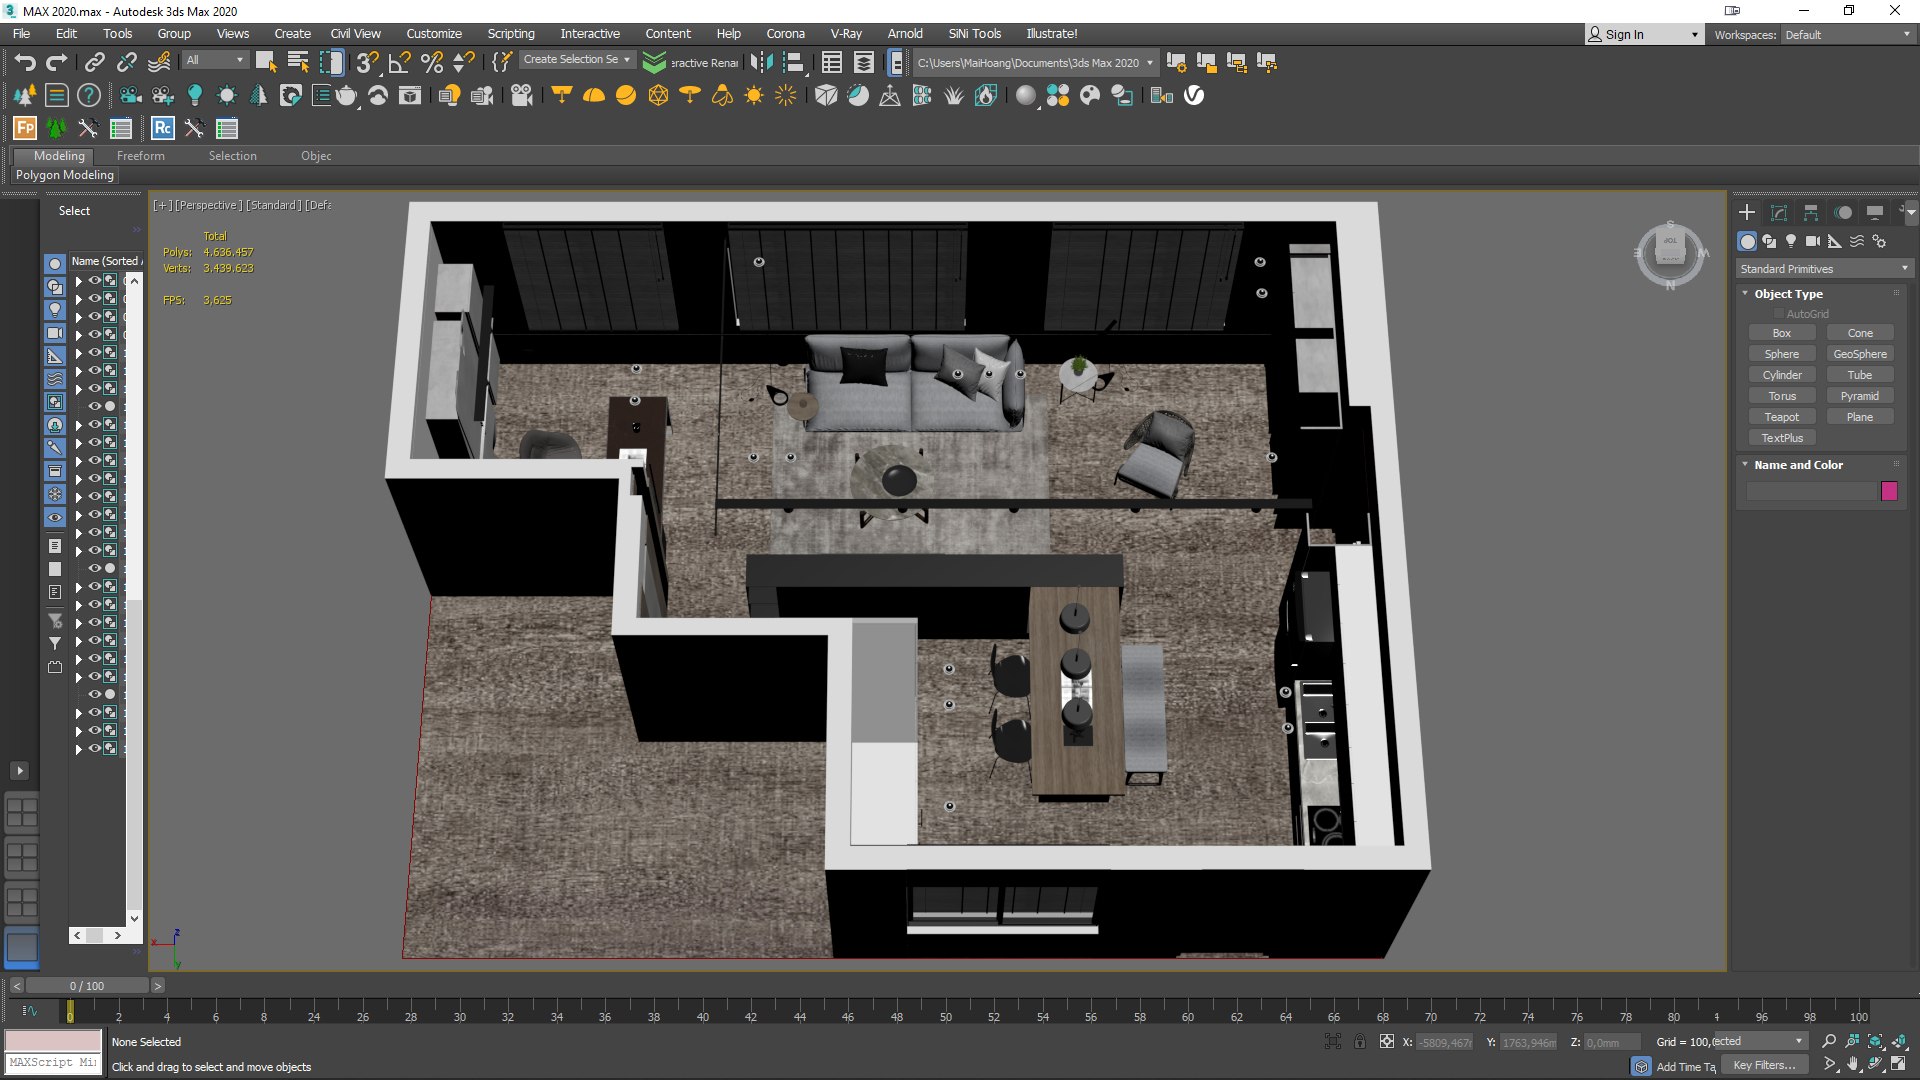Click the Zoom magnifier navigation icon

coord(1829,1041)
